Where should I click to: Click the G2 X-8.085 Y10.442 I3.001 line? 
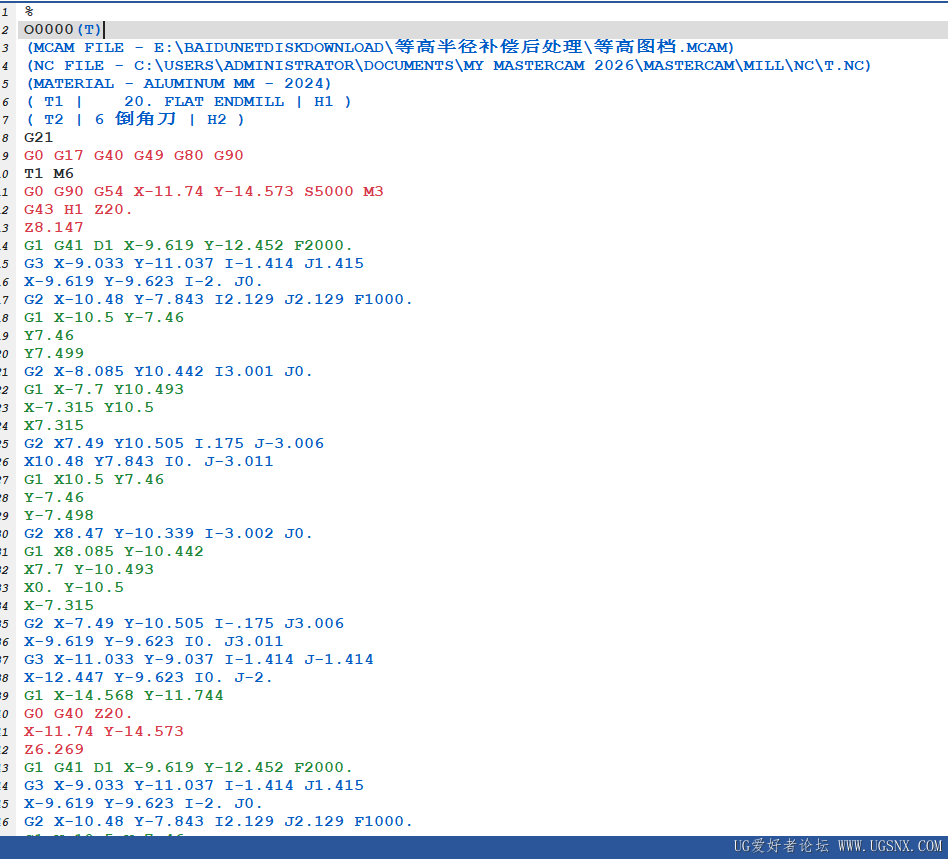pos(168,371)
